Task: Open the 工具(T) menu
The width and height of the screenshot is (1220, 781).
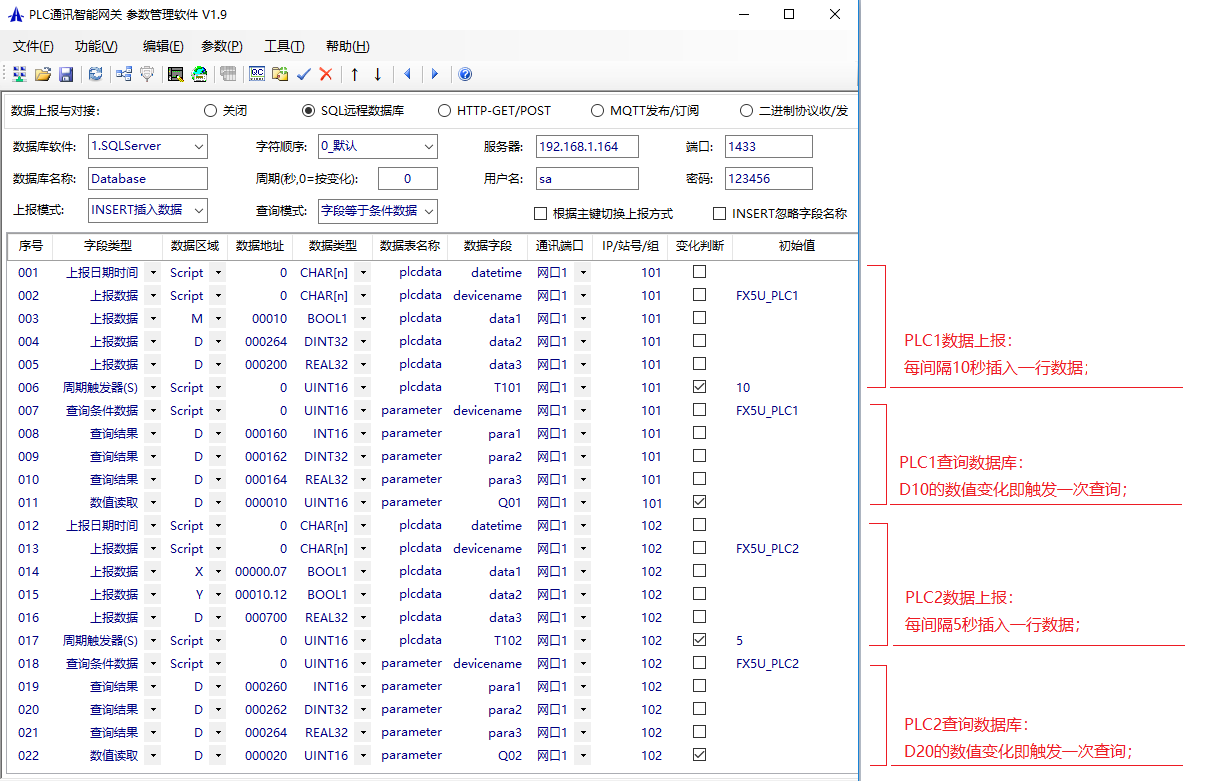Action: 284,46
